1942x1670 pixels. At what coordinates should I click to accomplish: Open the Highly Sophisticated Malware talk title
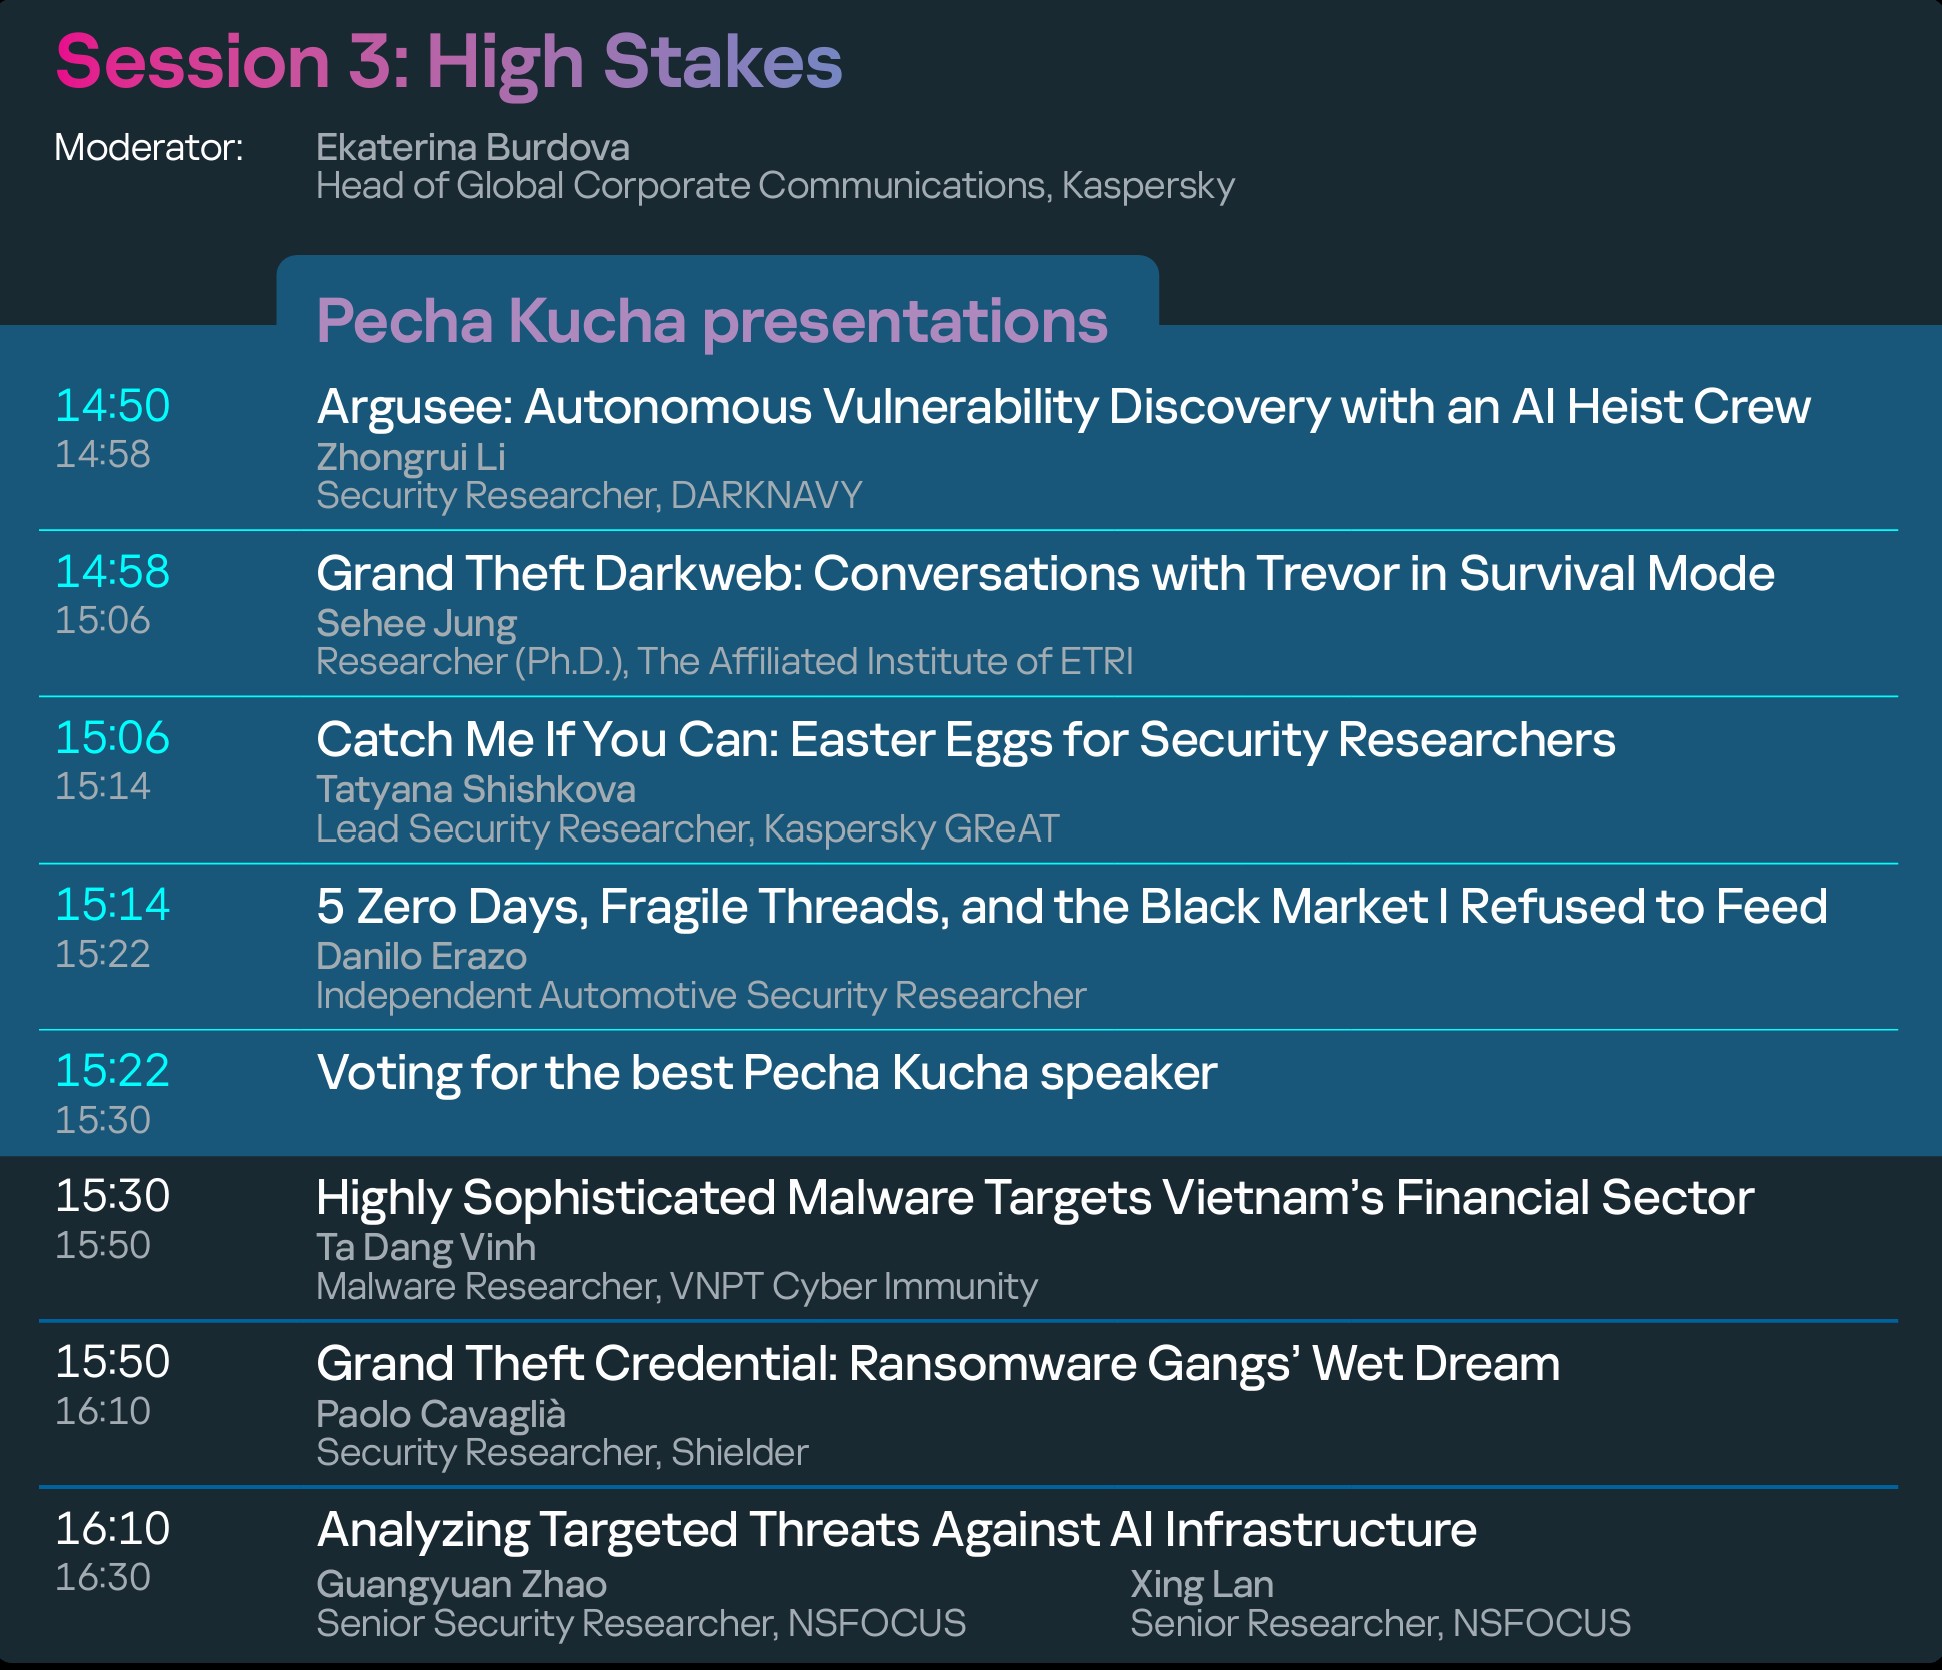tap(1035, 1198)
